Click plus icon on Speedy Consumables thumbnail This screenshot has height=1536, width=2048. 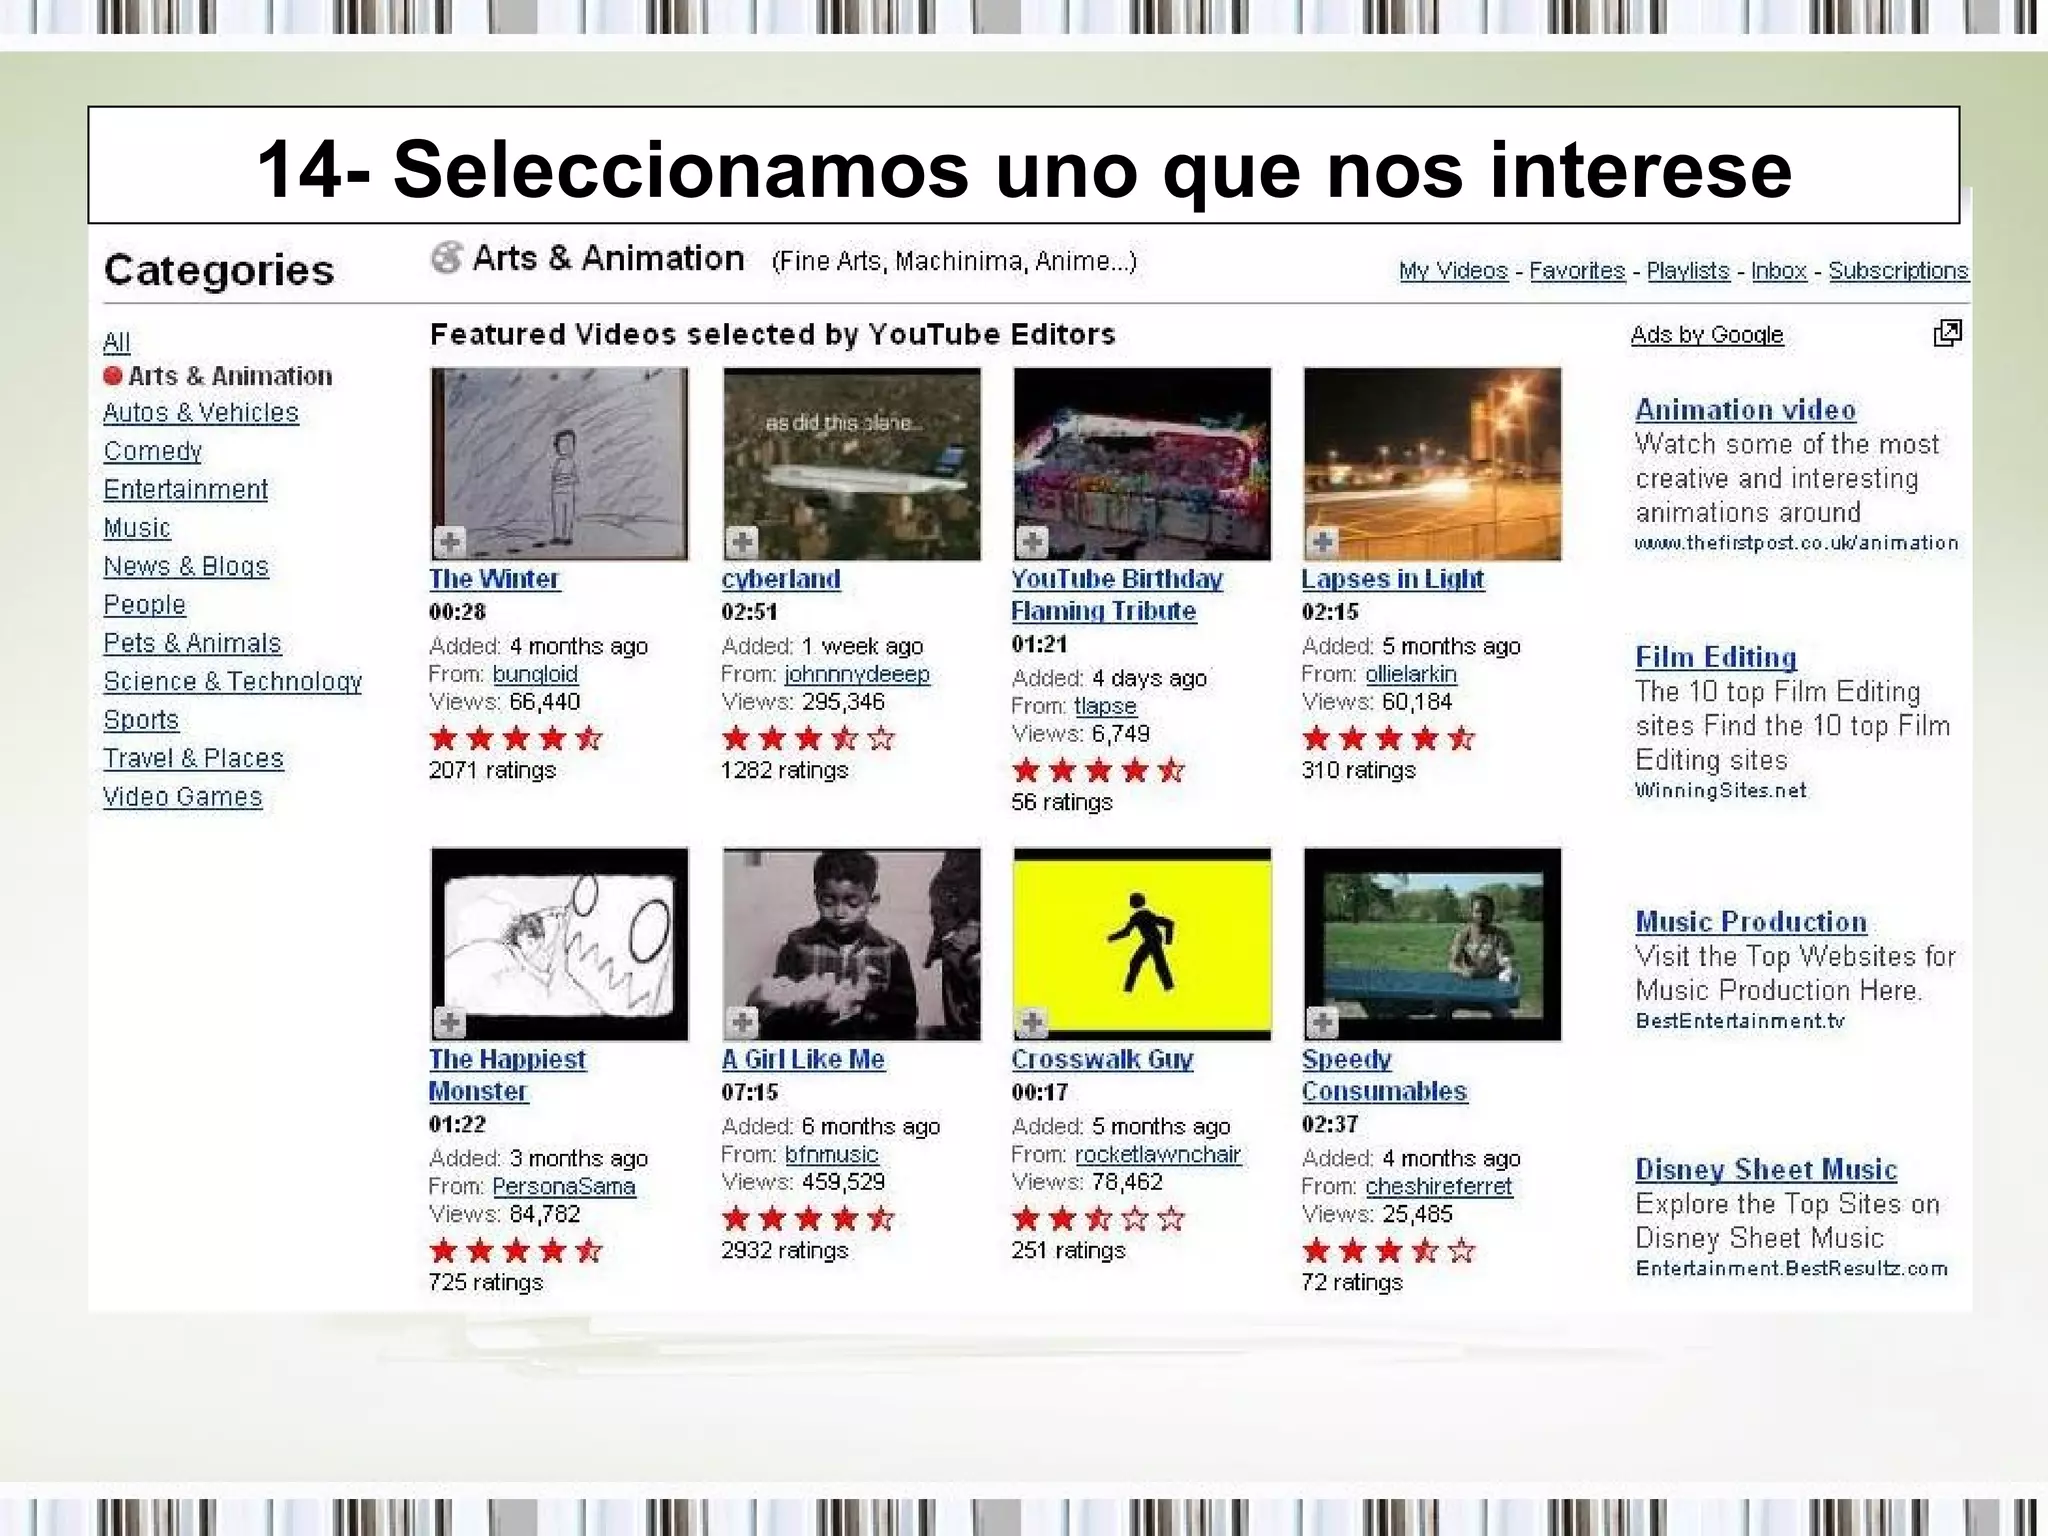[x=1322, y=1022]
